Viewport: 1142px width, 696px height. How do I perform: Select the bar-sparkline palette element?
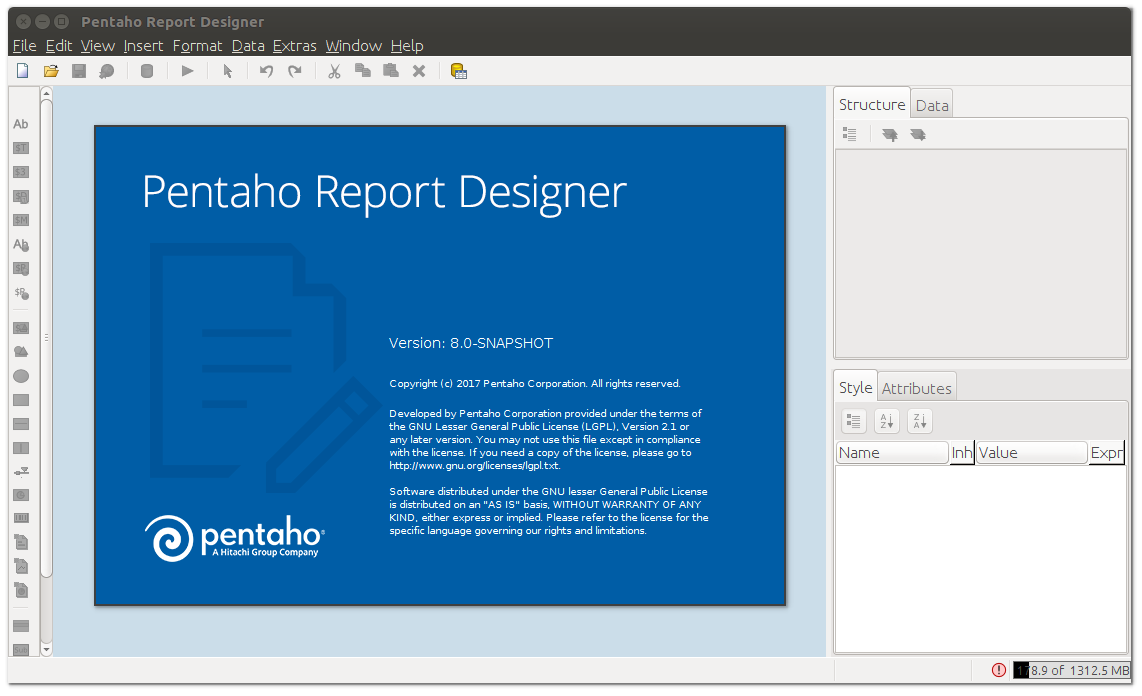pyautogui.click(x=21, y=542)
